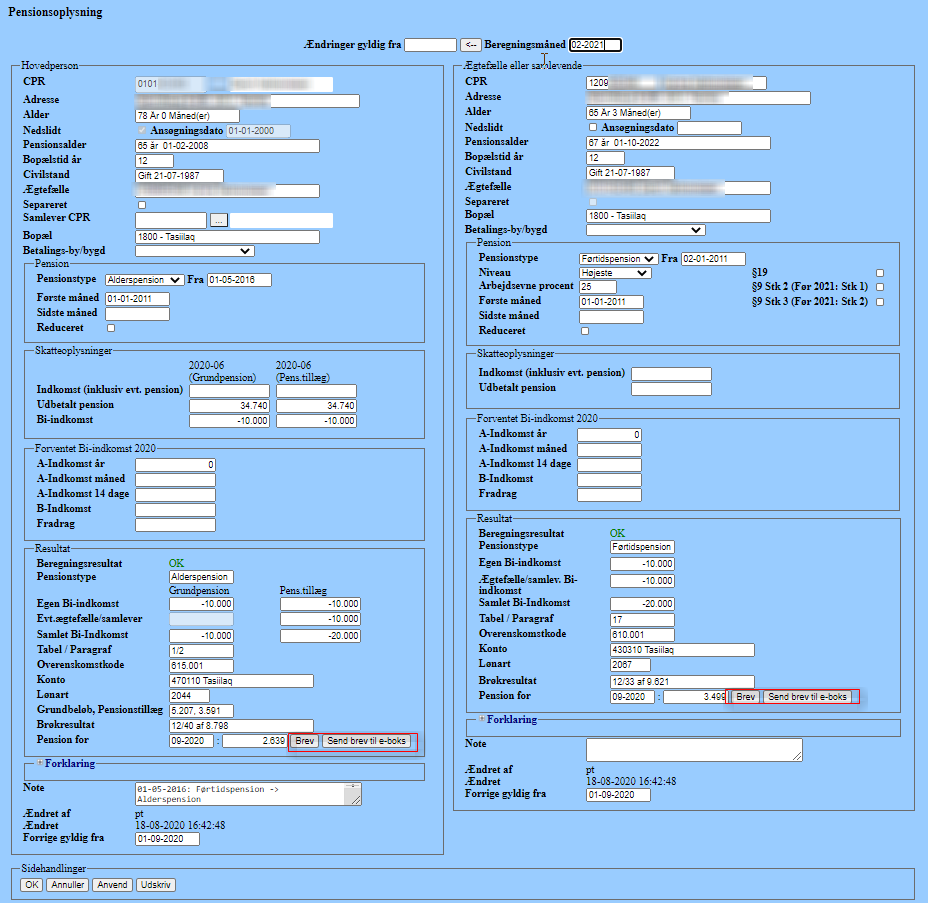Click the Hovedperson Overenskomstkode 615.001 field
This screenshot has width=928, height=903.
pyautogui.click(x=201, y=666)
